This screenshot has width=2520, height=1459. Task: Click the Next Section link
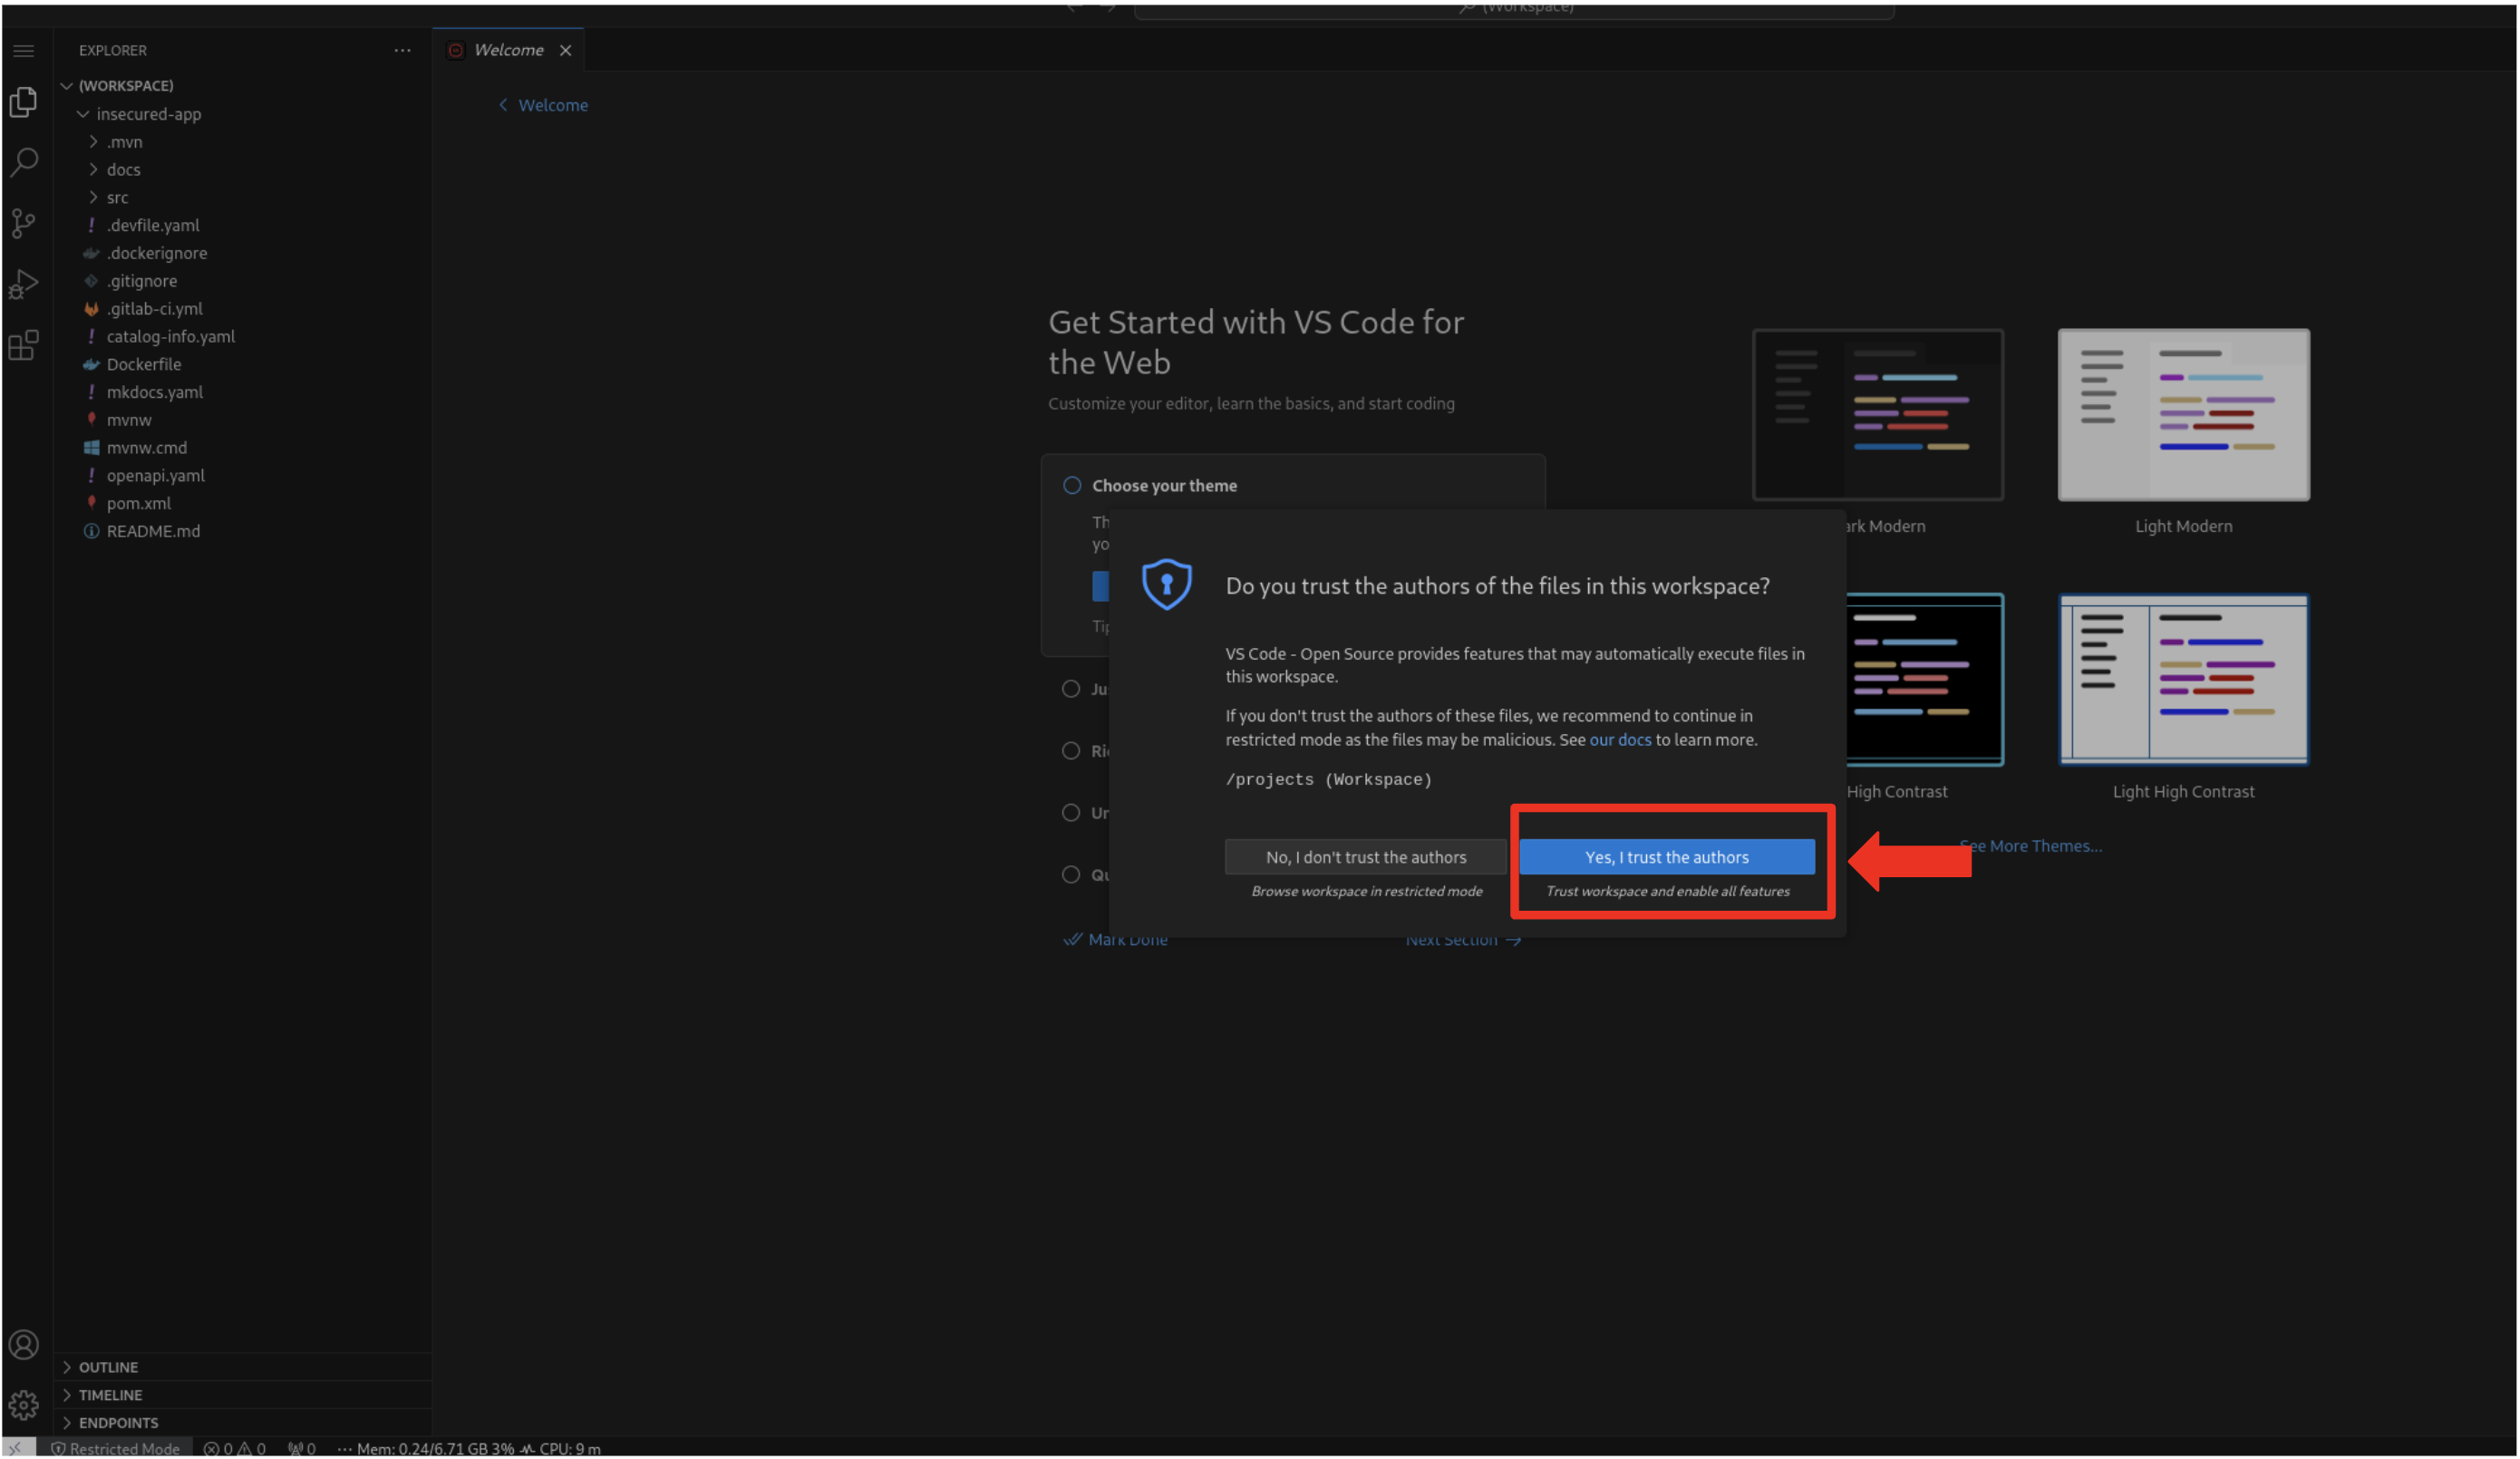tap(1463, 940)
